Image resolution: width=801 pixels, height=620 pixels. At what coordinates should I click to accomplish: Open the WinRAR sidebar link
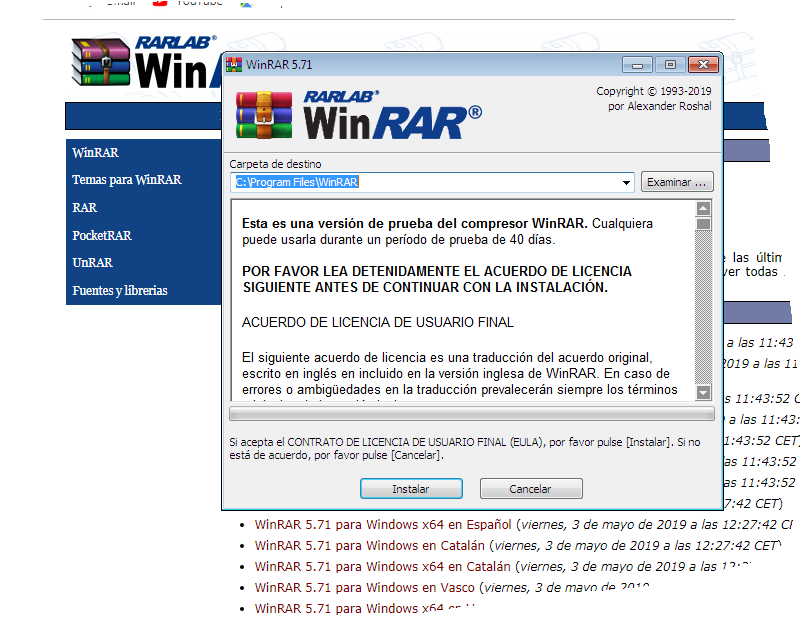pyautogui.click(x=93, y=153)
